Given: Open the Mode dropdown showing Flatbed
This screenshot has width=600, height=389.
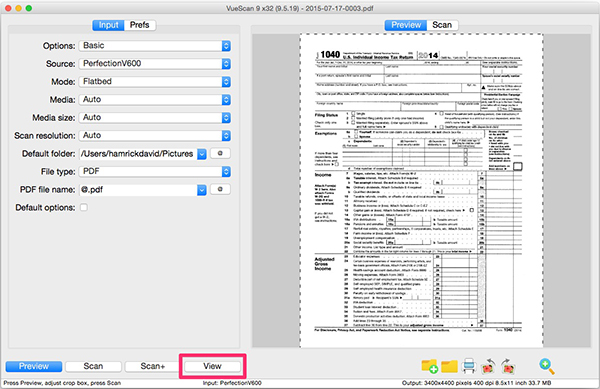Looking at the screenshot, I should point(155,81).
